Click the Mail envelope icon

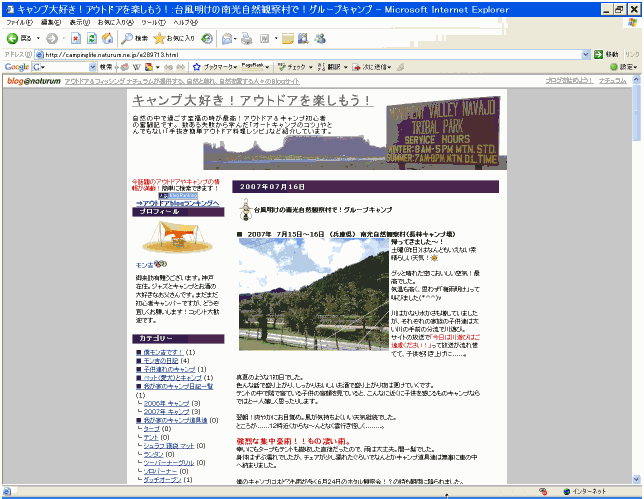coord(227,39)
